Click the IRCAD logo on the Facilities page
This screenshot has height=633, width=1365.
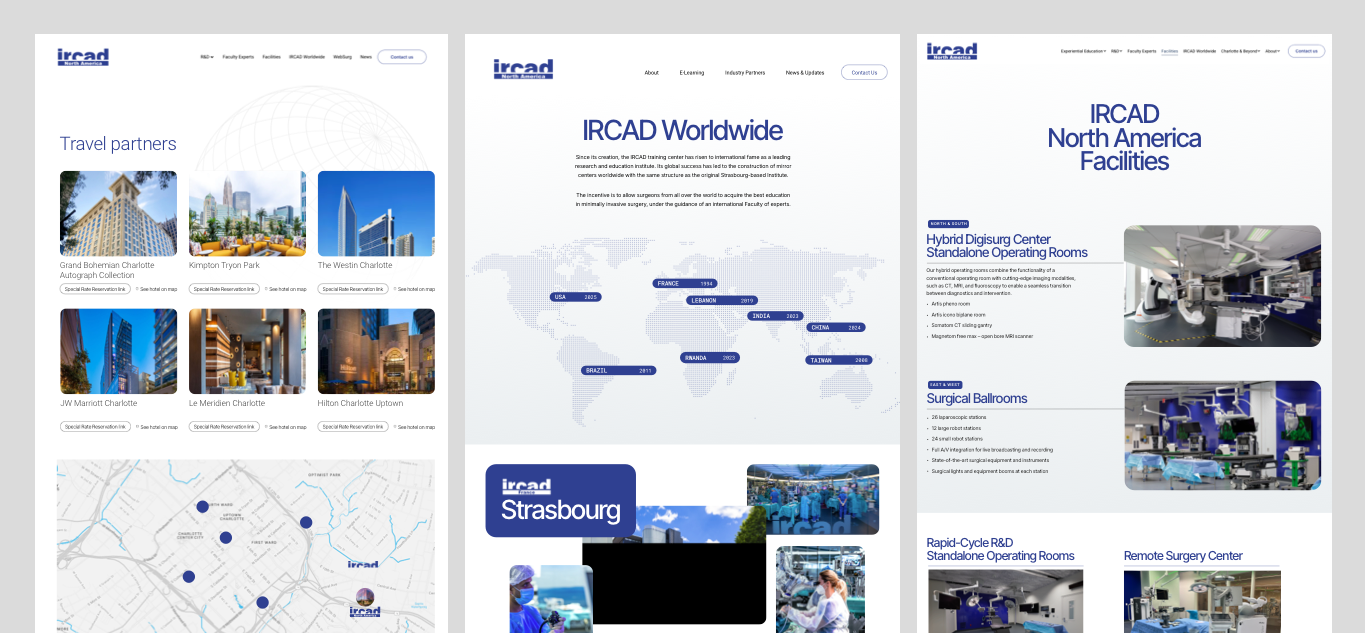tap(951, 51)
